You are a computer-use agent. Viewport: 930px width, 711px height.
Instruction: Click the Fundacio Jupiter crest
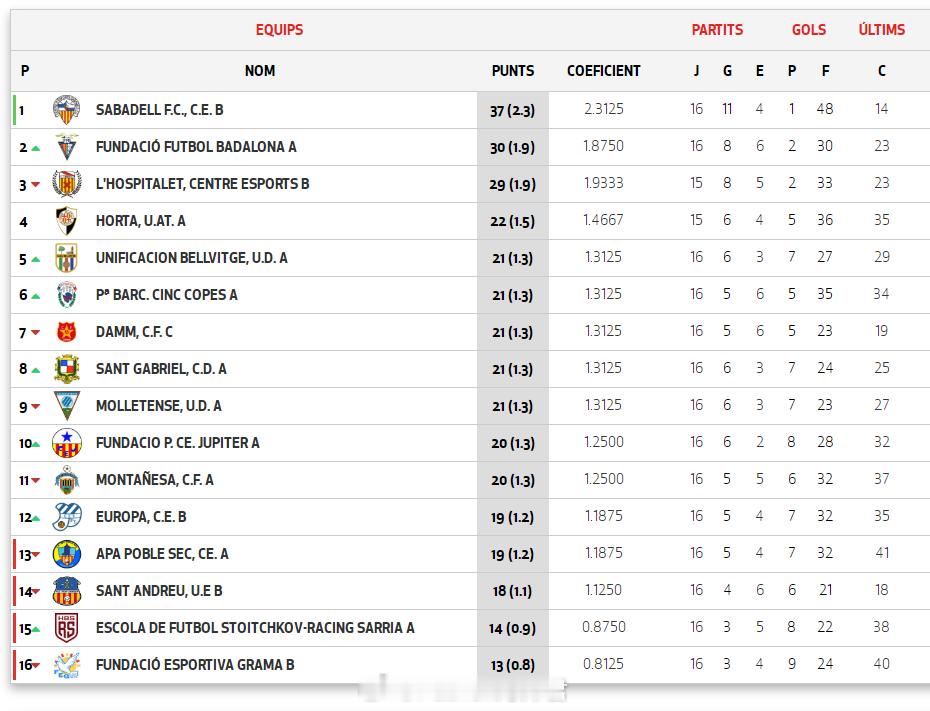coord(66,443)
